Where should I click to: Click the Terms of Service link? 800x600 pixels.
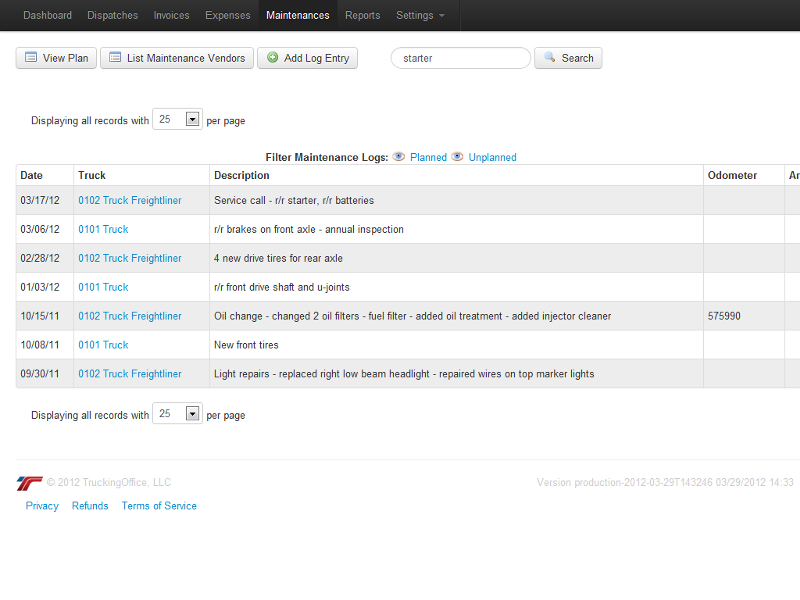159,506
